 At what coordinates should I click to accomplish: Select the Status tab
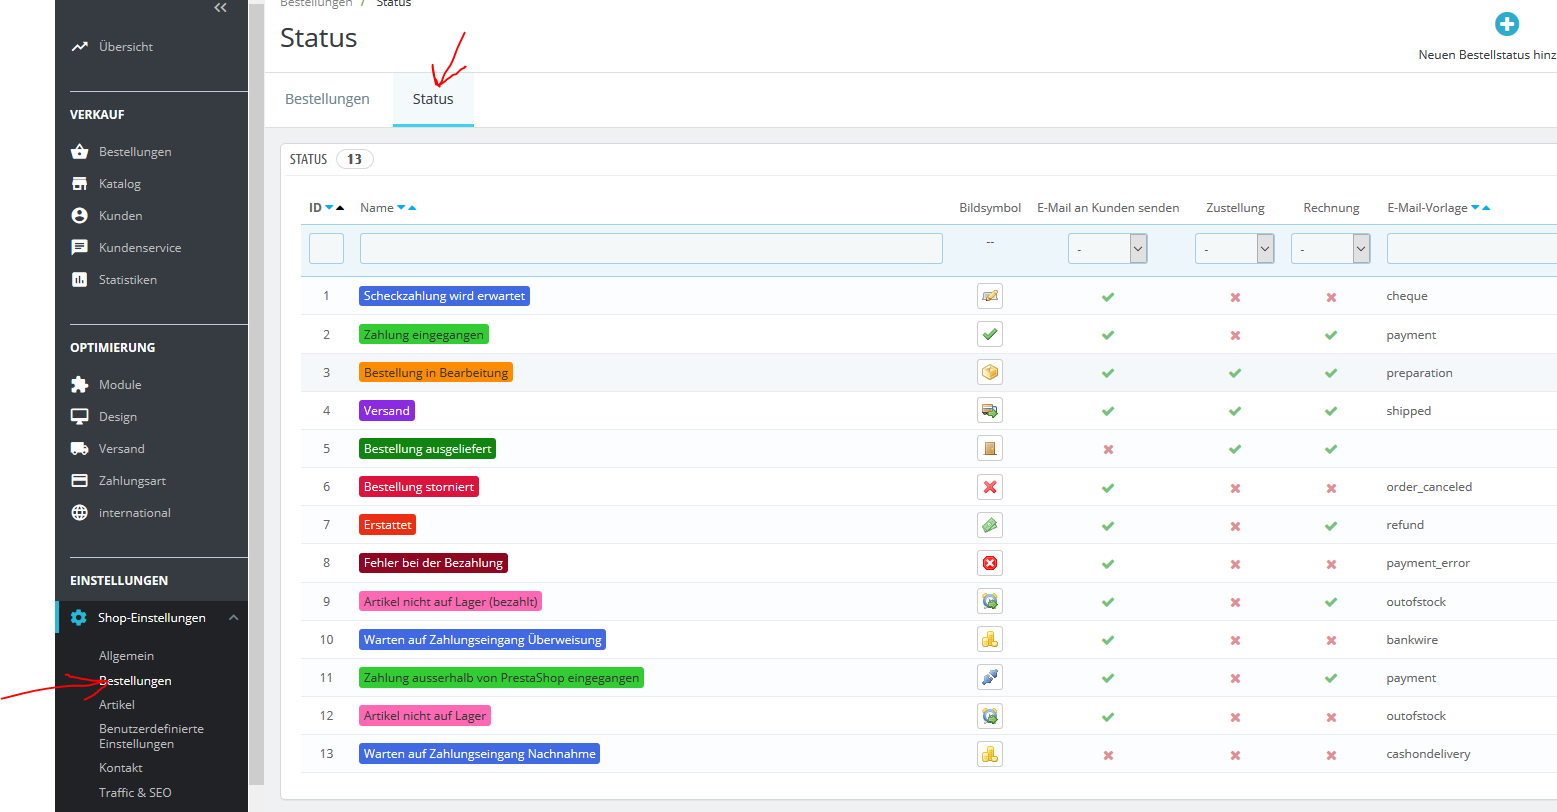pos(433,99)
